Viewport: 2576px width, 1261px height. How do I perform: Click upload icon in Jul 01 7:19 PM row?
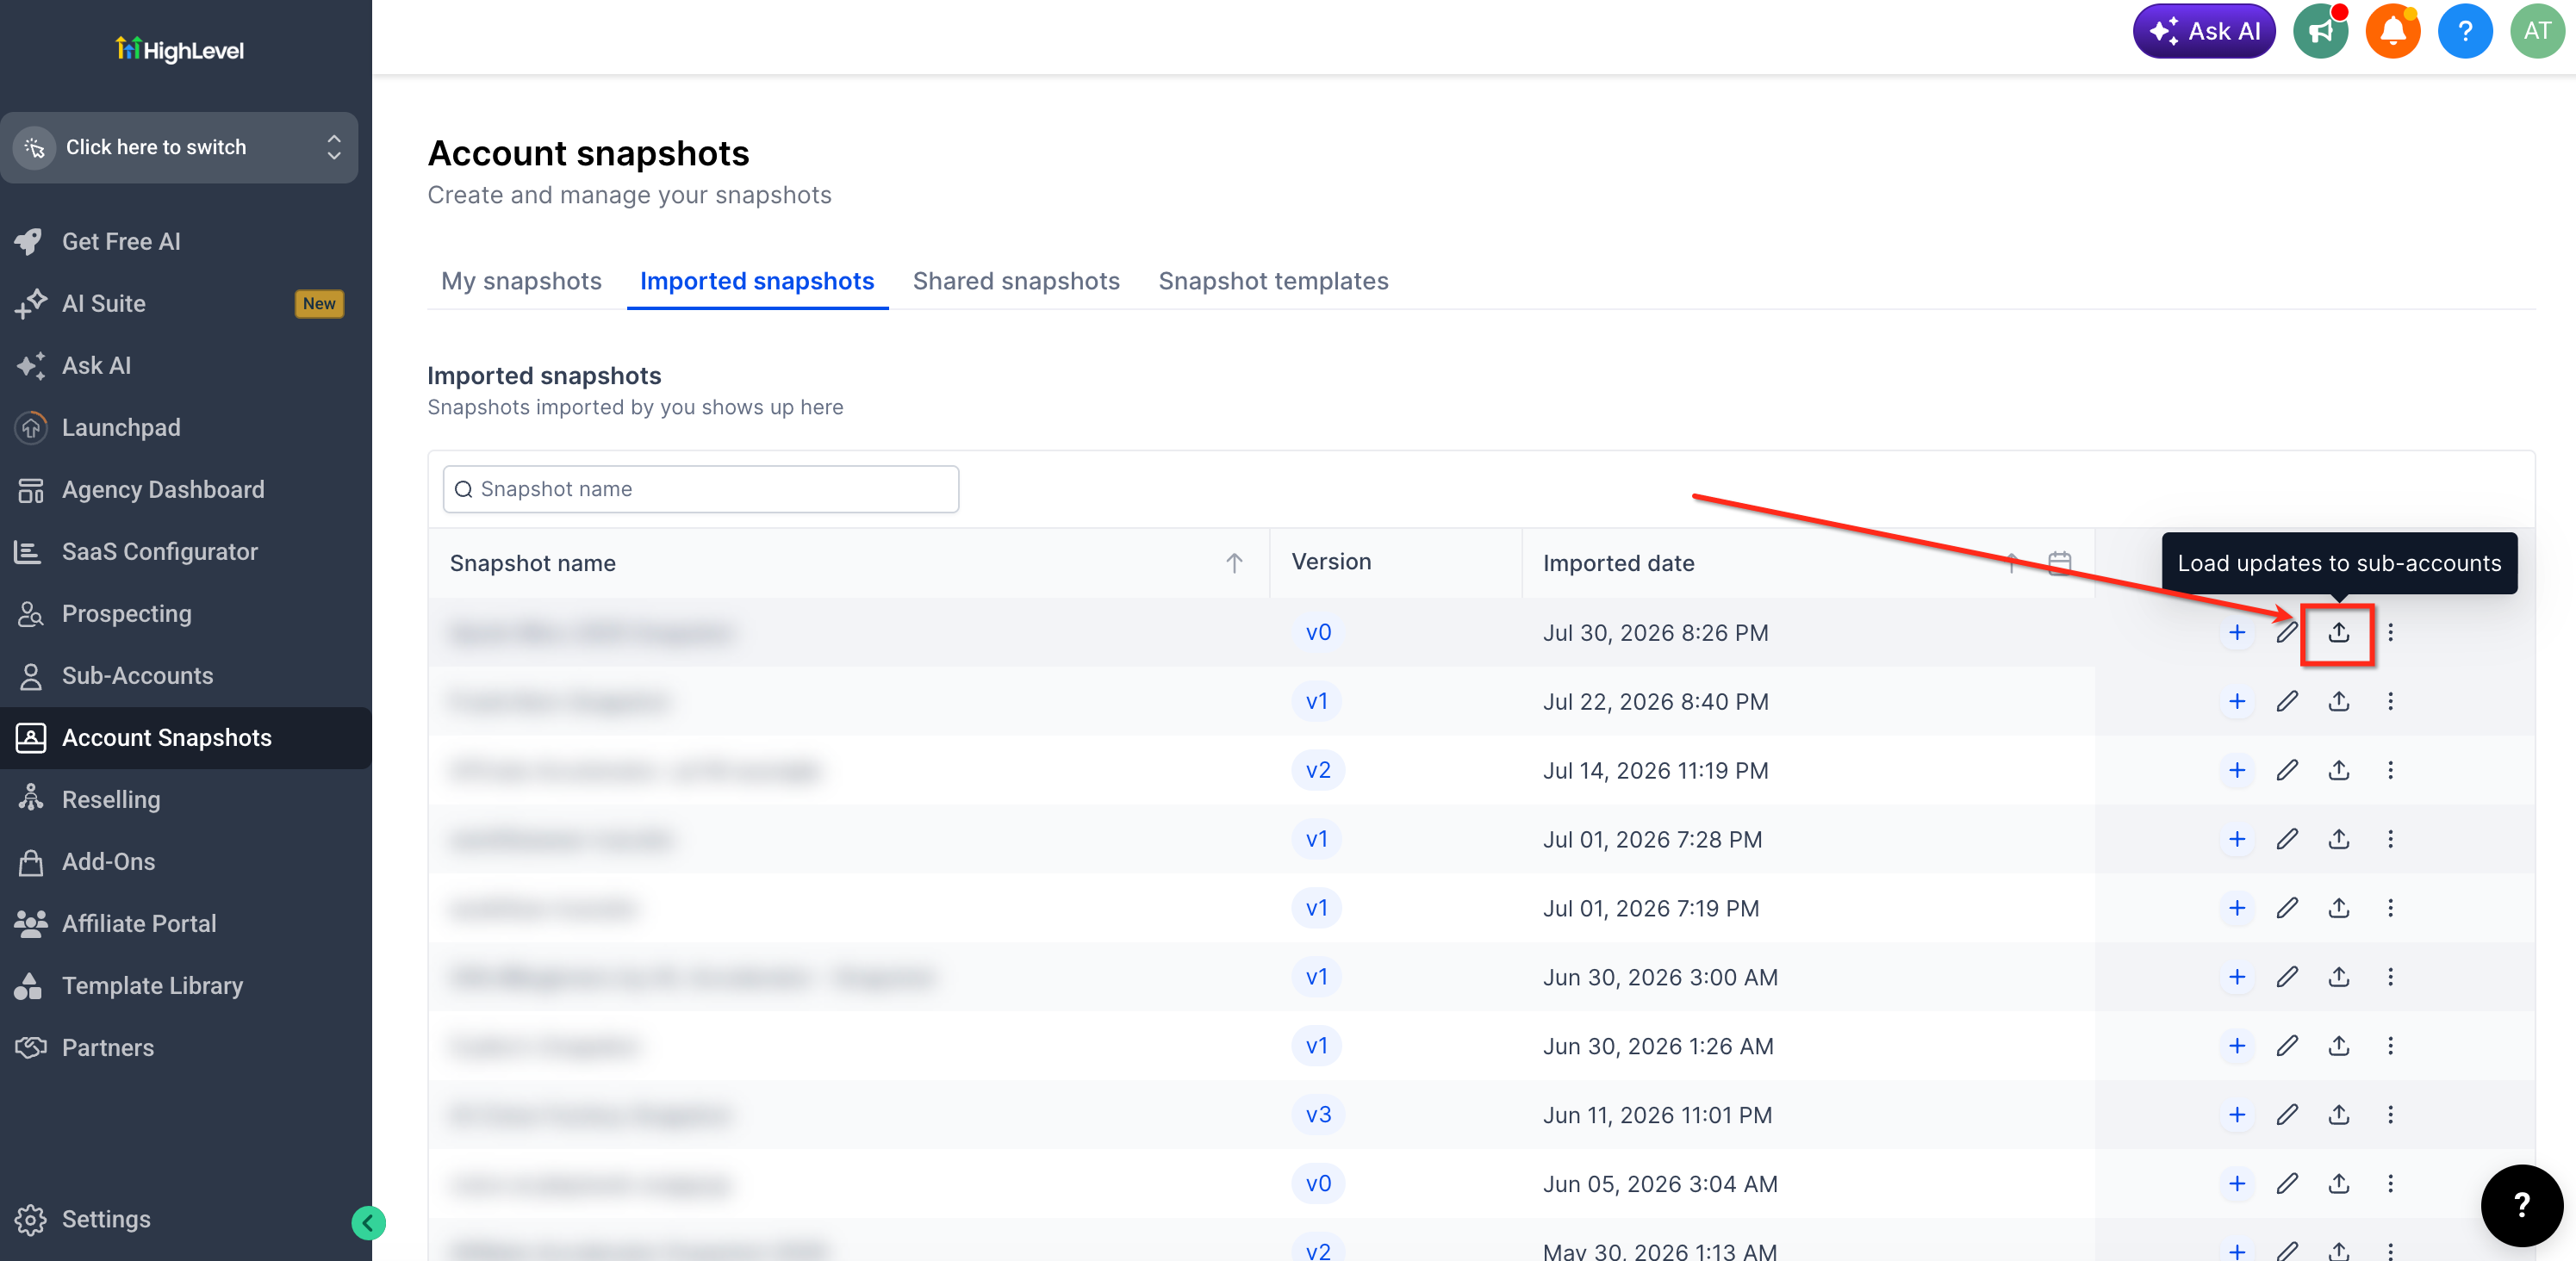click(2338, 908)
